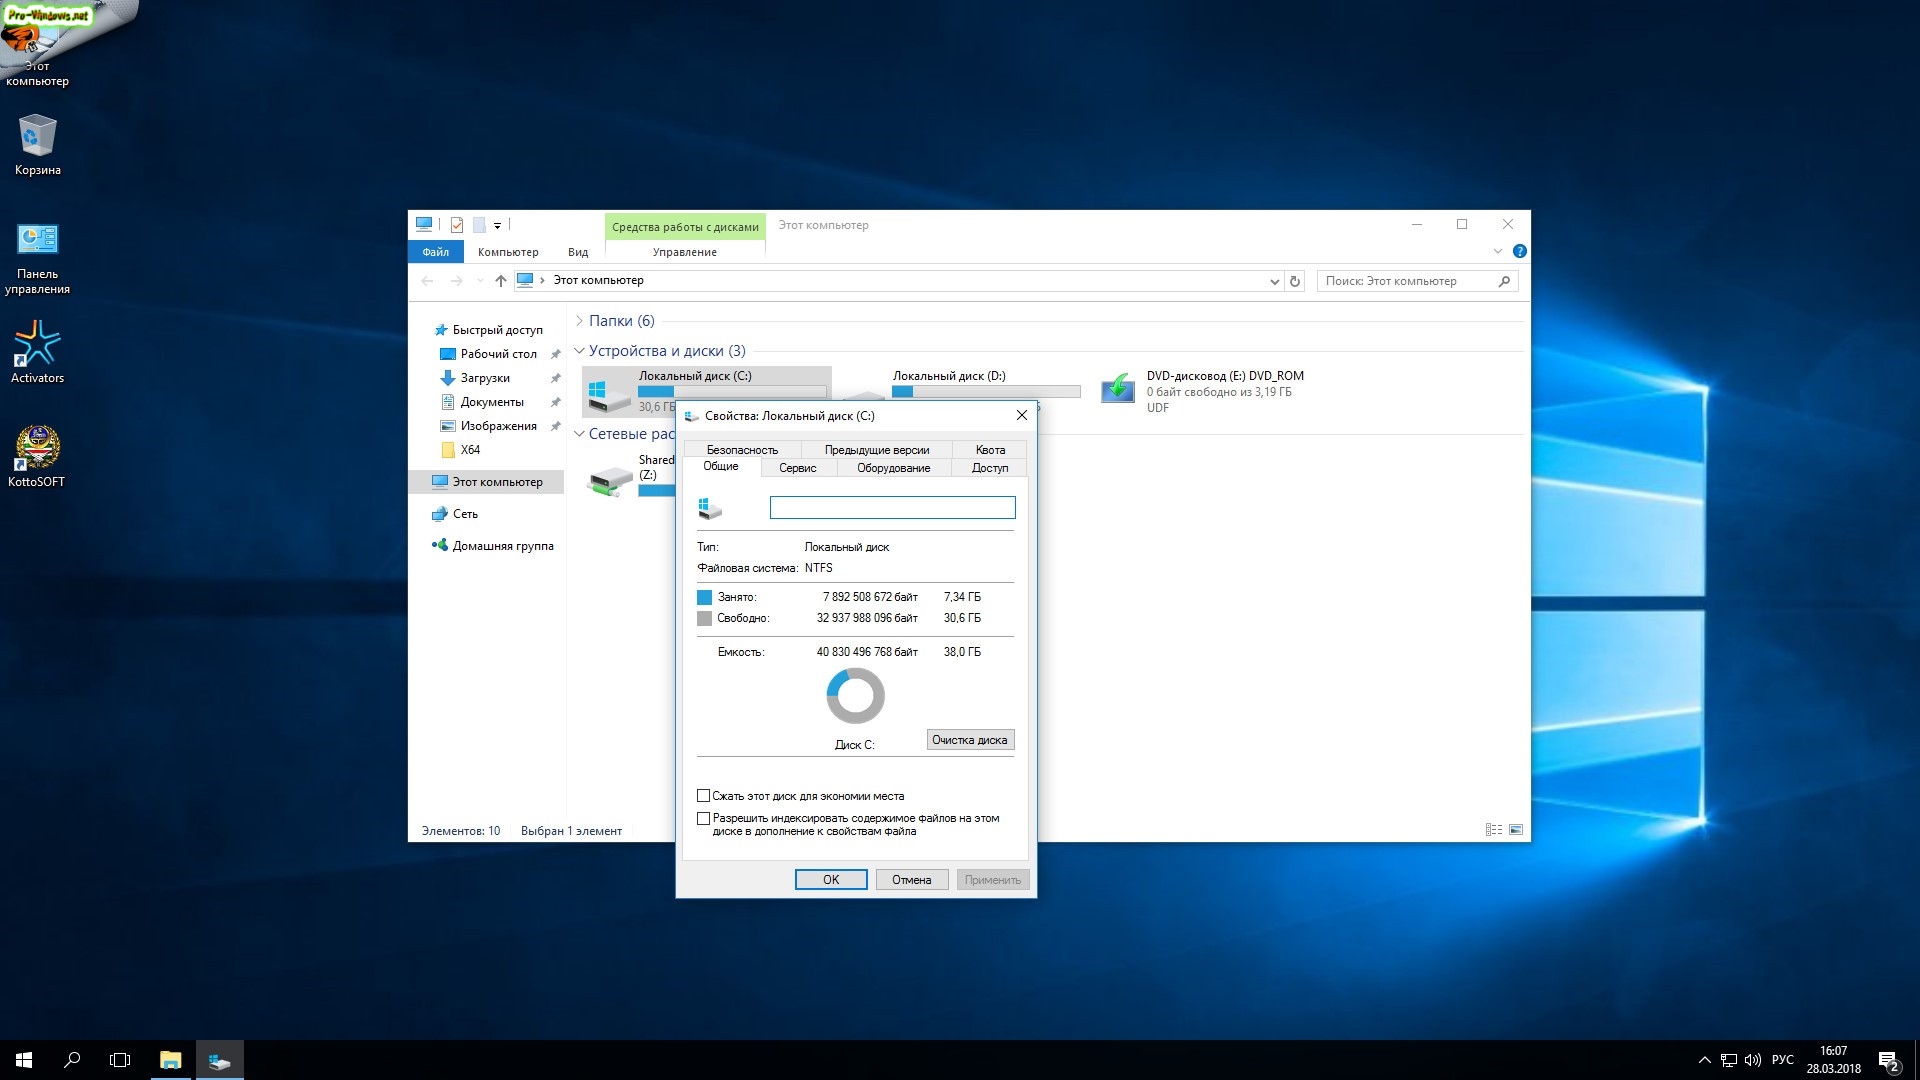Click the DVD-drive (E:) DVD_ROM icon
1920x1080 pixels.
[x=1118, y=389]
